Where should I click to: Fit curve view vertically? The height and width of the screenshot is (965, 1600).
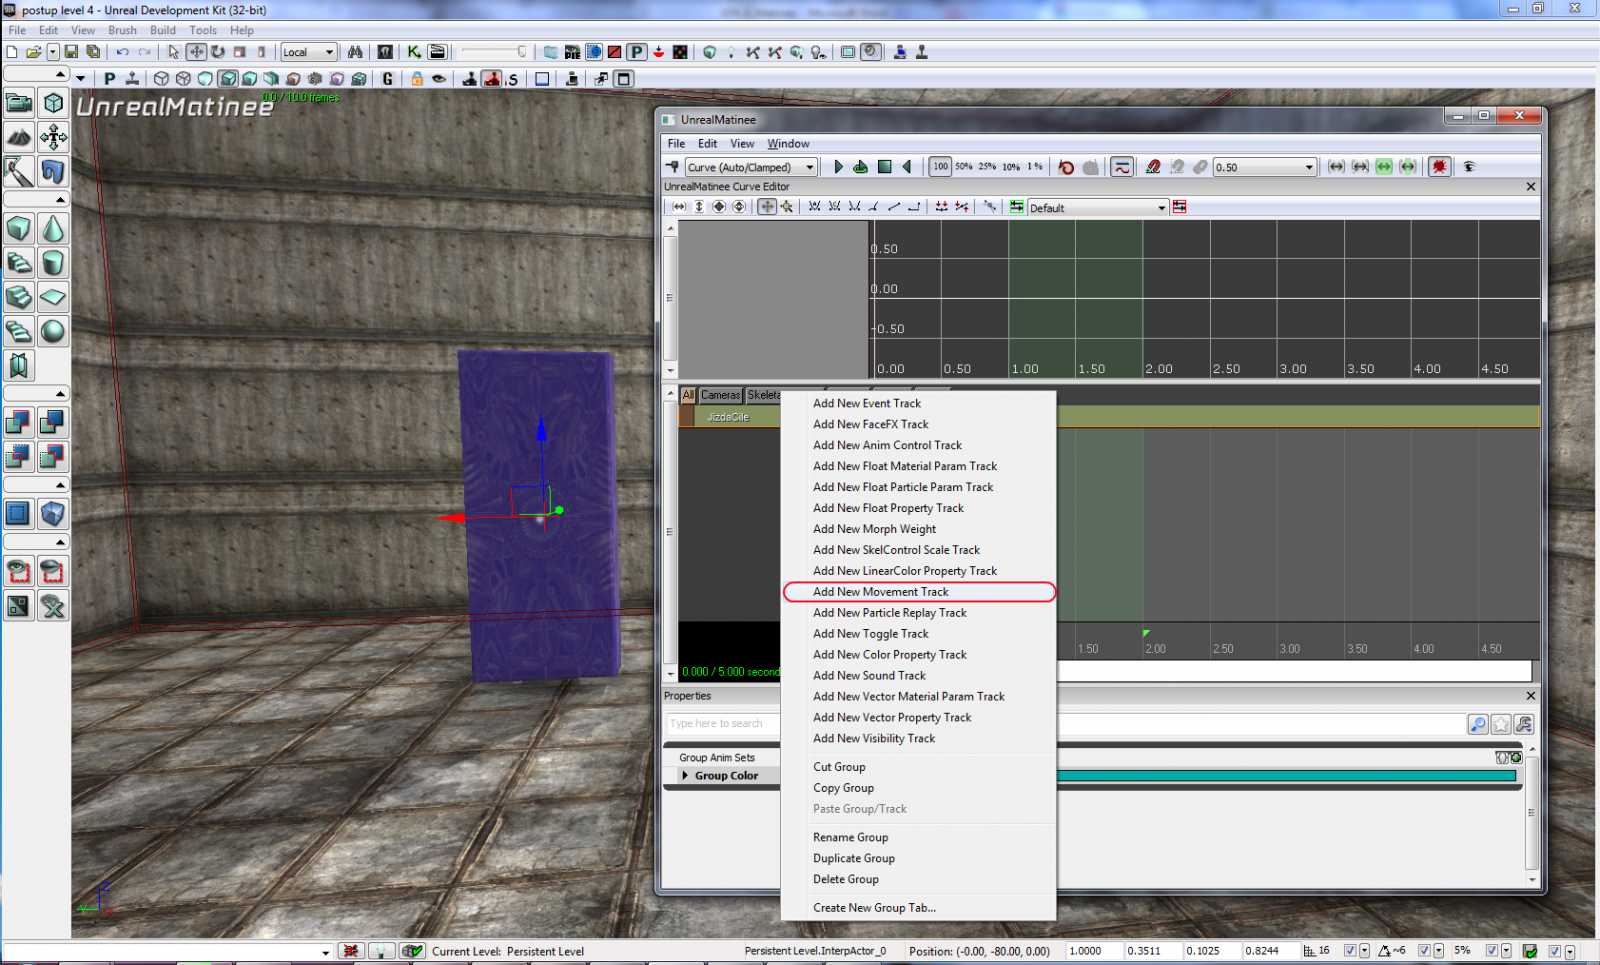coord(699,207)
